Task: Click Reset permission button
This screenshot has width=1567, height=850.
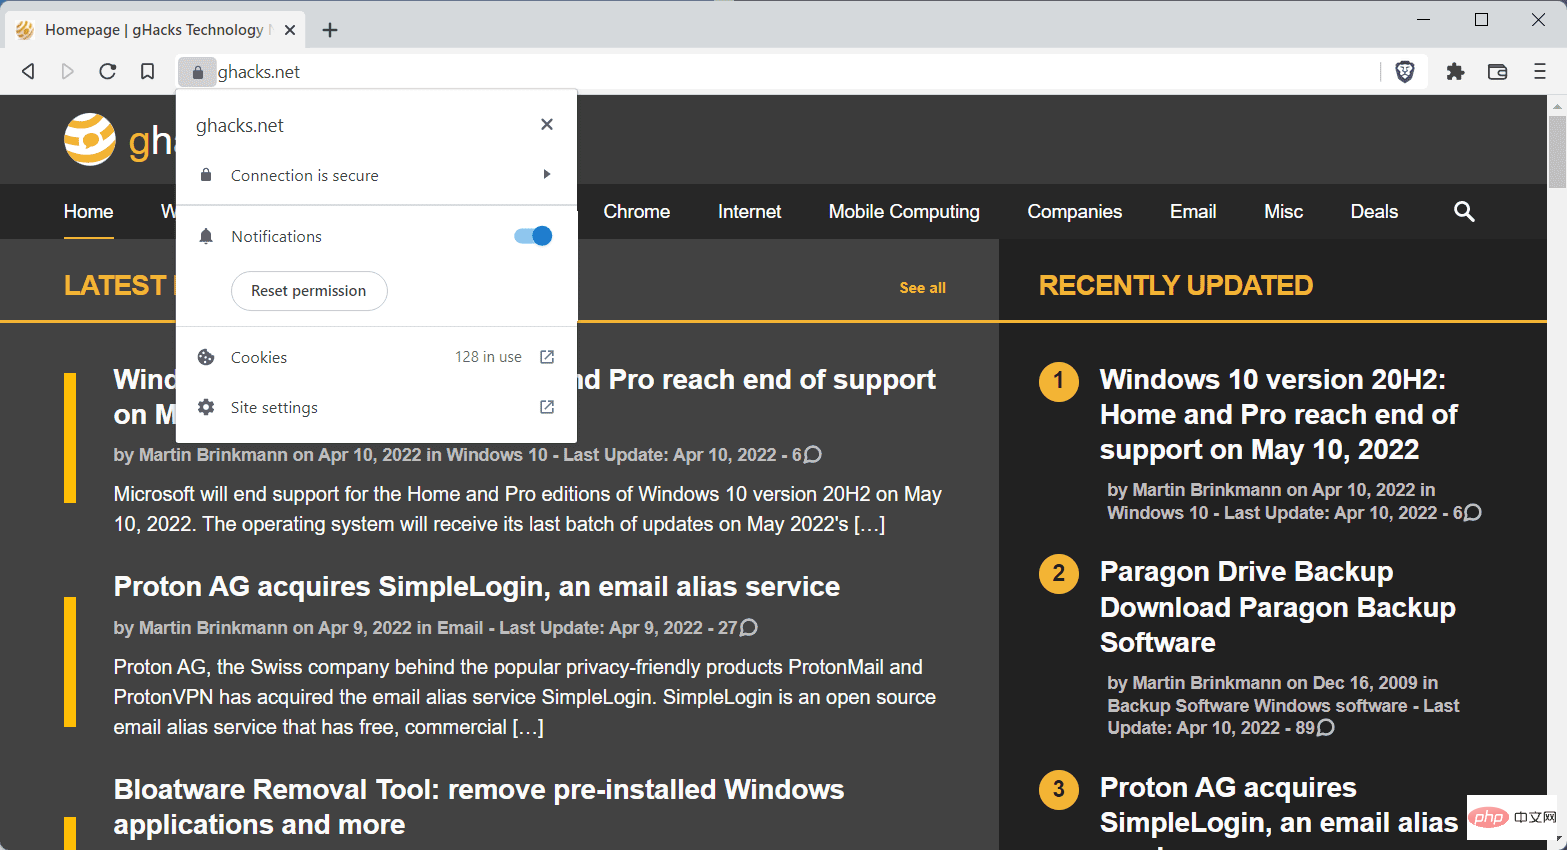Action: click(309, 291)
